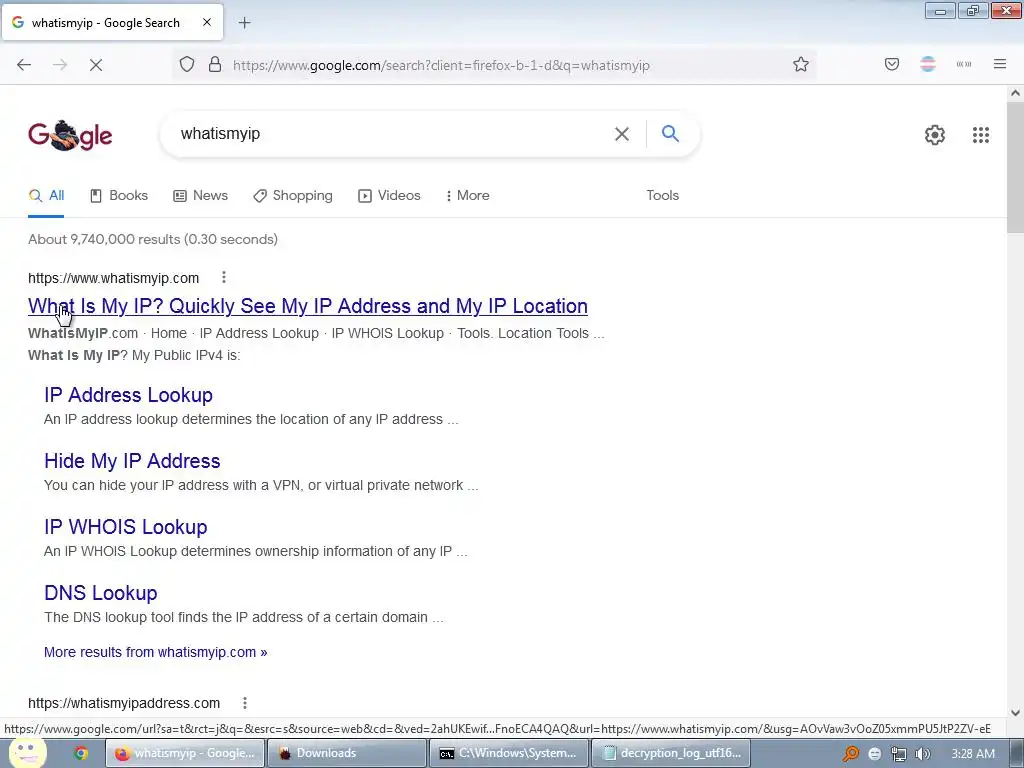Image resolution: width=1024 pixels, height=768 pixels.
Task: Select the All results tab
Action: pos(46,195)
